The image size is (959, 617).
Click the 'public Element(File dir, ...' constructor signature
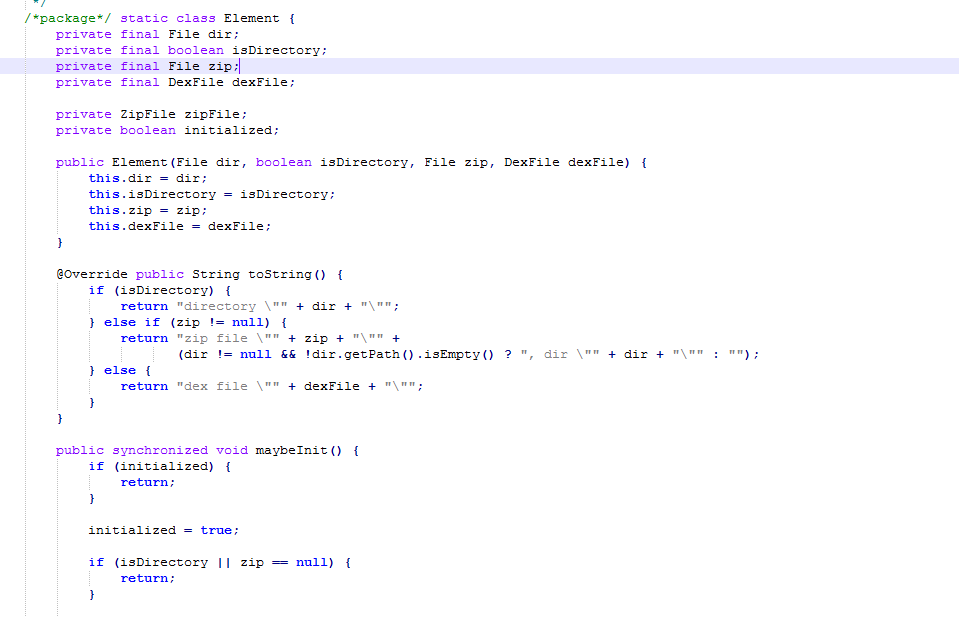click(352, 162)
